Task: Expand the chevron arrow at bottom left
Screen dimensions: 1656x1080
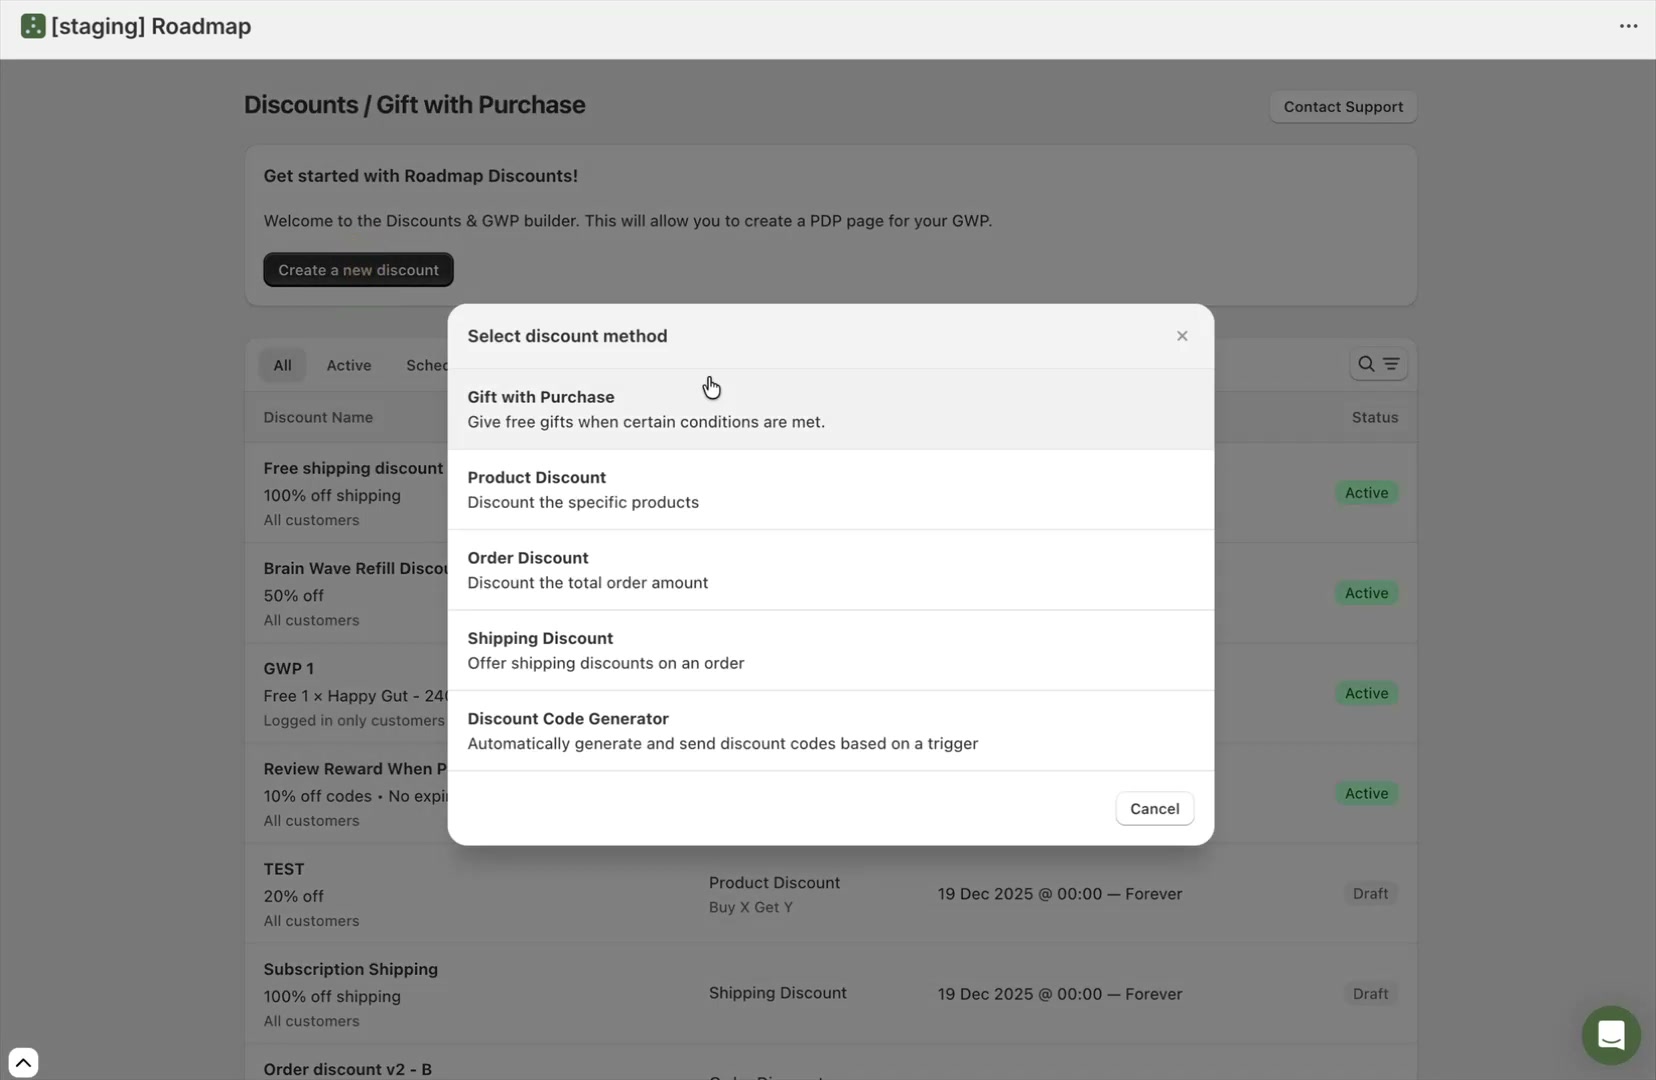Action: point(23,1062)
